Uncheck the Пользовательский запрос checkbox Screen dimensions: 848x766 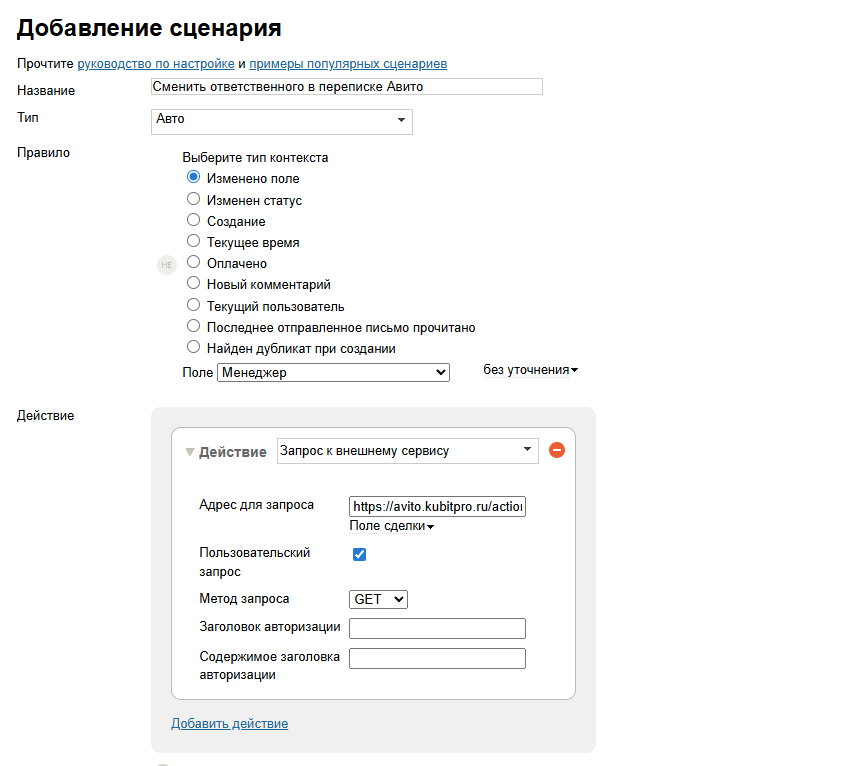(x=360, y=554)
